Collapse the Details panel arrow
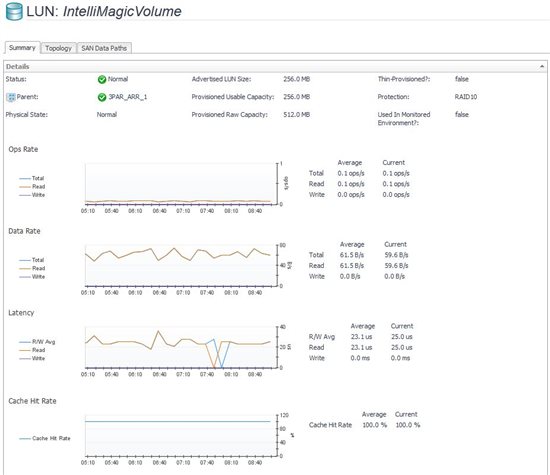The width and height of the screenshot is (550, 475). tap(542, 66)
